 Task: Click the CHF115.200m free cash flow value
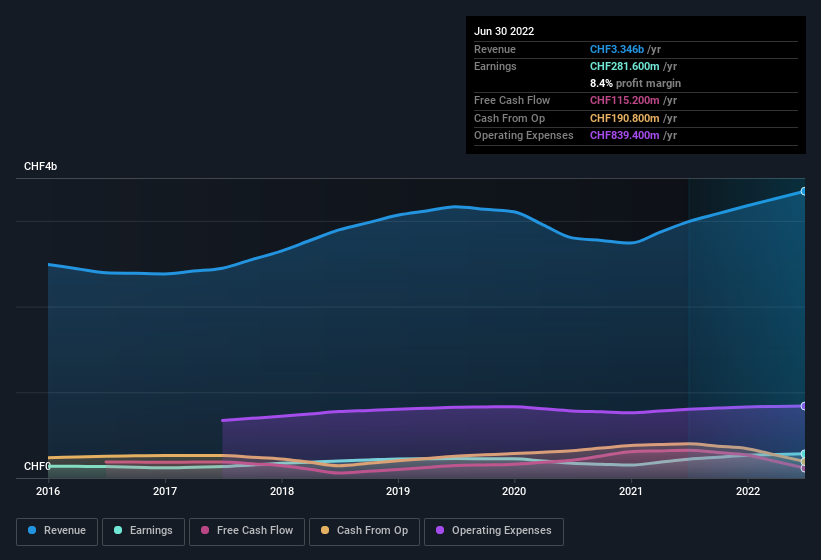(x=625, y=100)
